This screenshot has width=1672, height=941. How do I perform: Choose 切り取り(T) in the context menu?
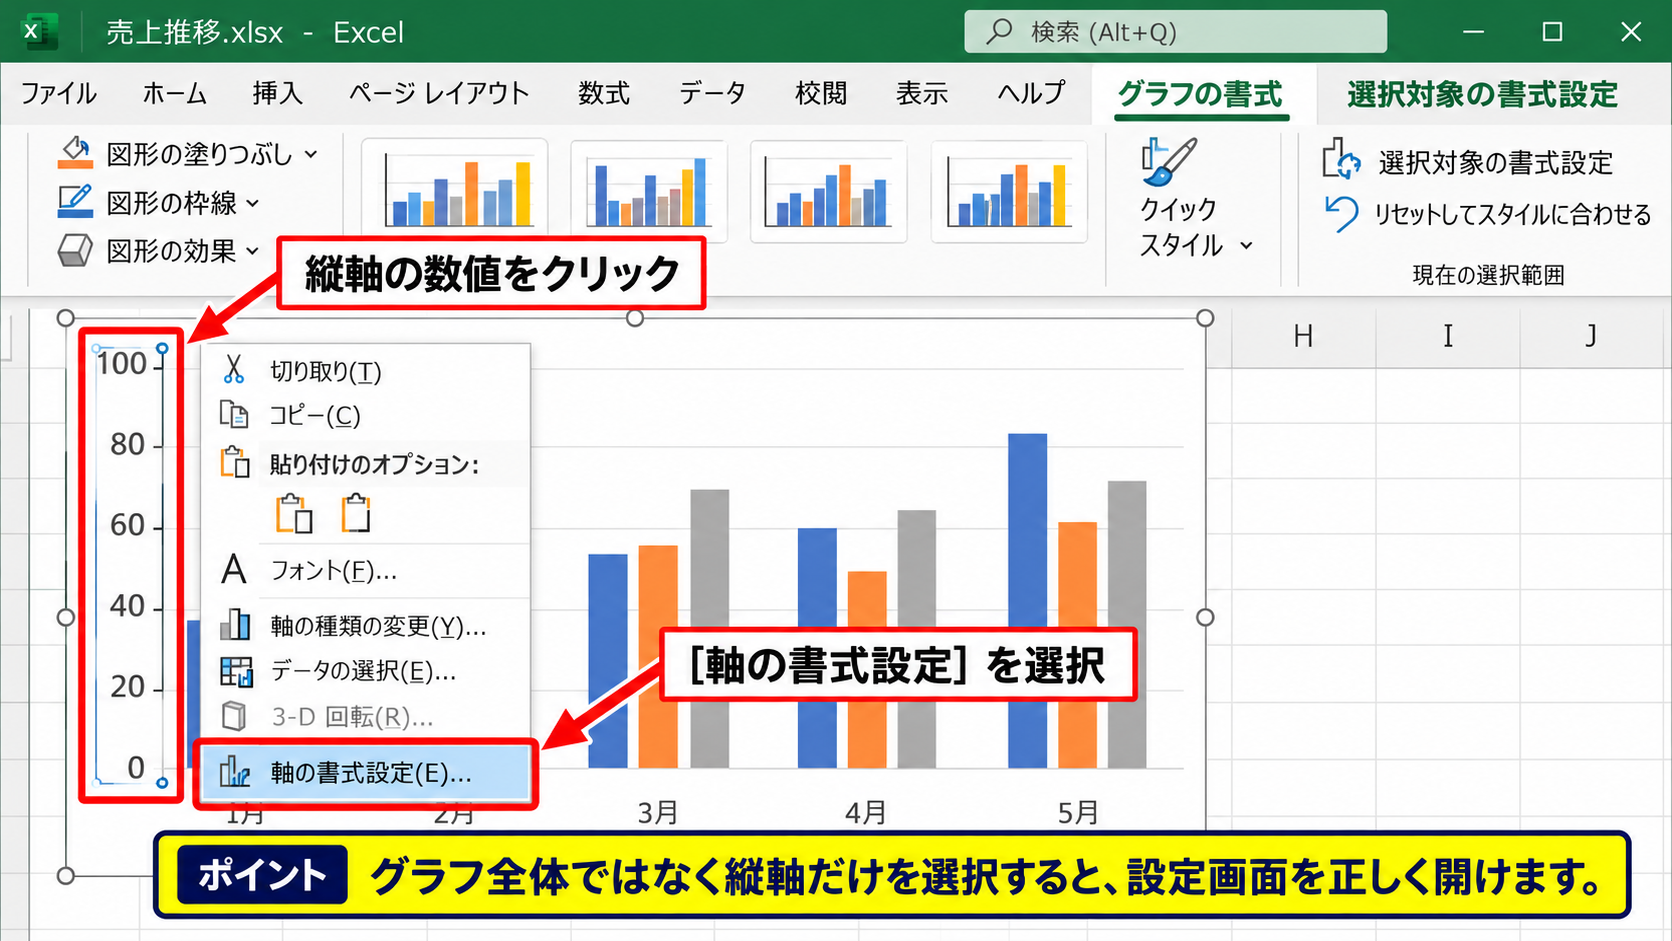(x=366, y=371)
